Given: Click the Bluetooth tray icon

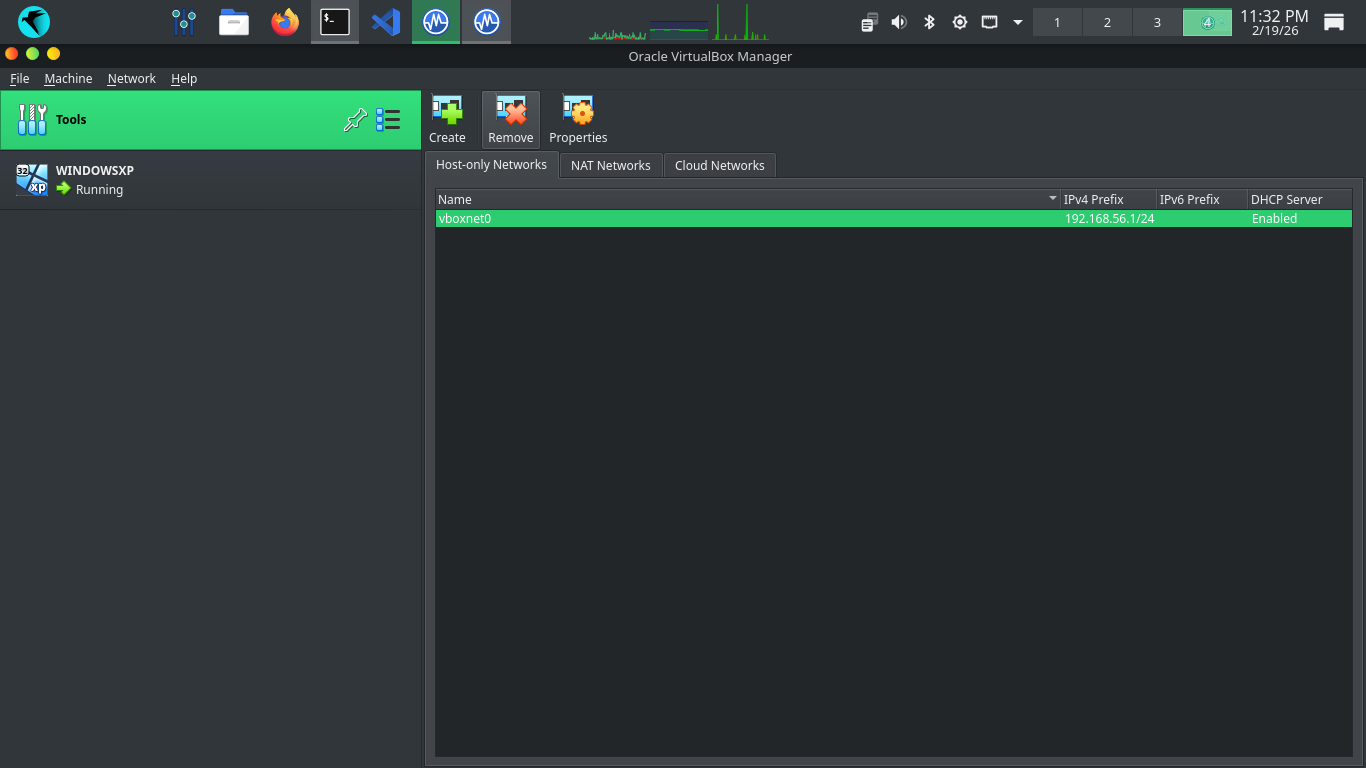Looking at the screenshot, I should 929,22.
